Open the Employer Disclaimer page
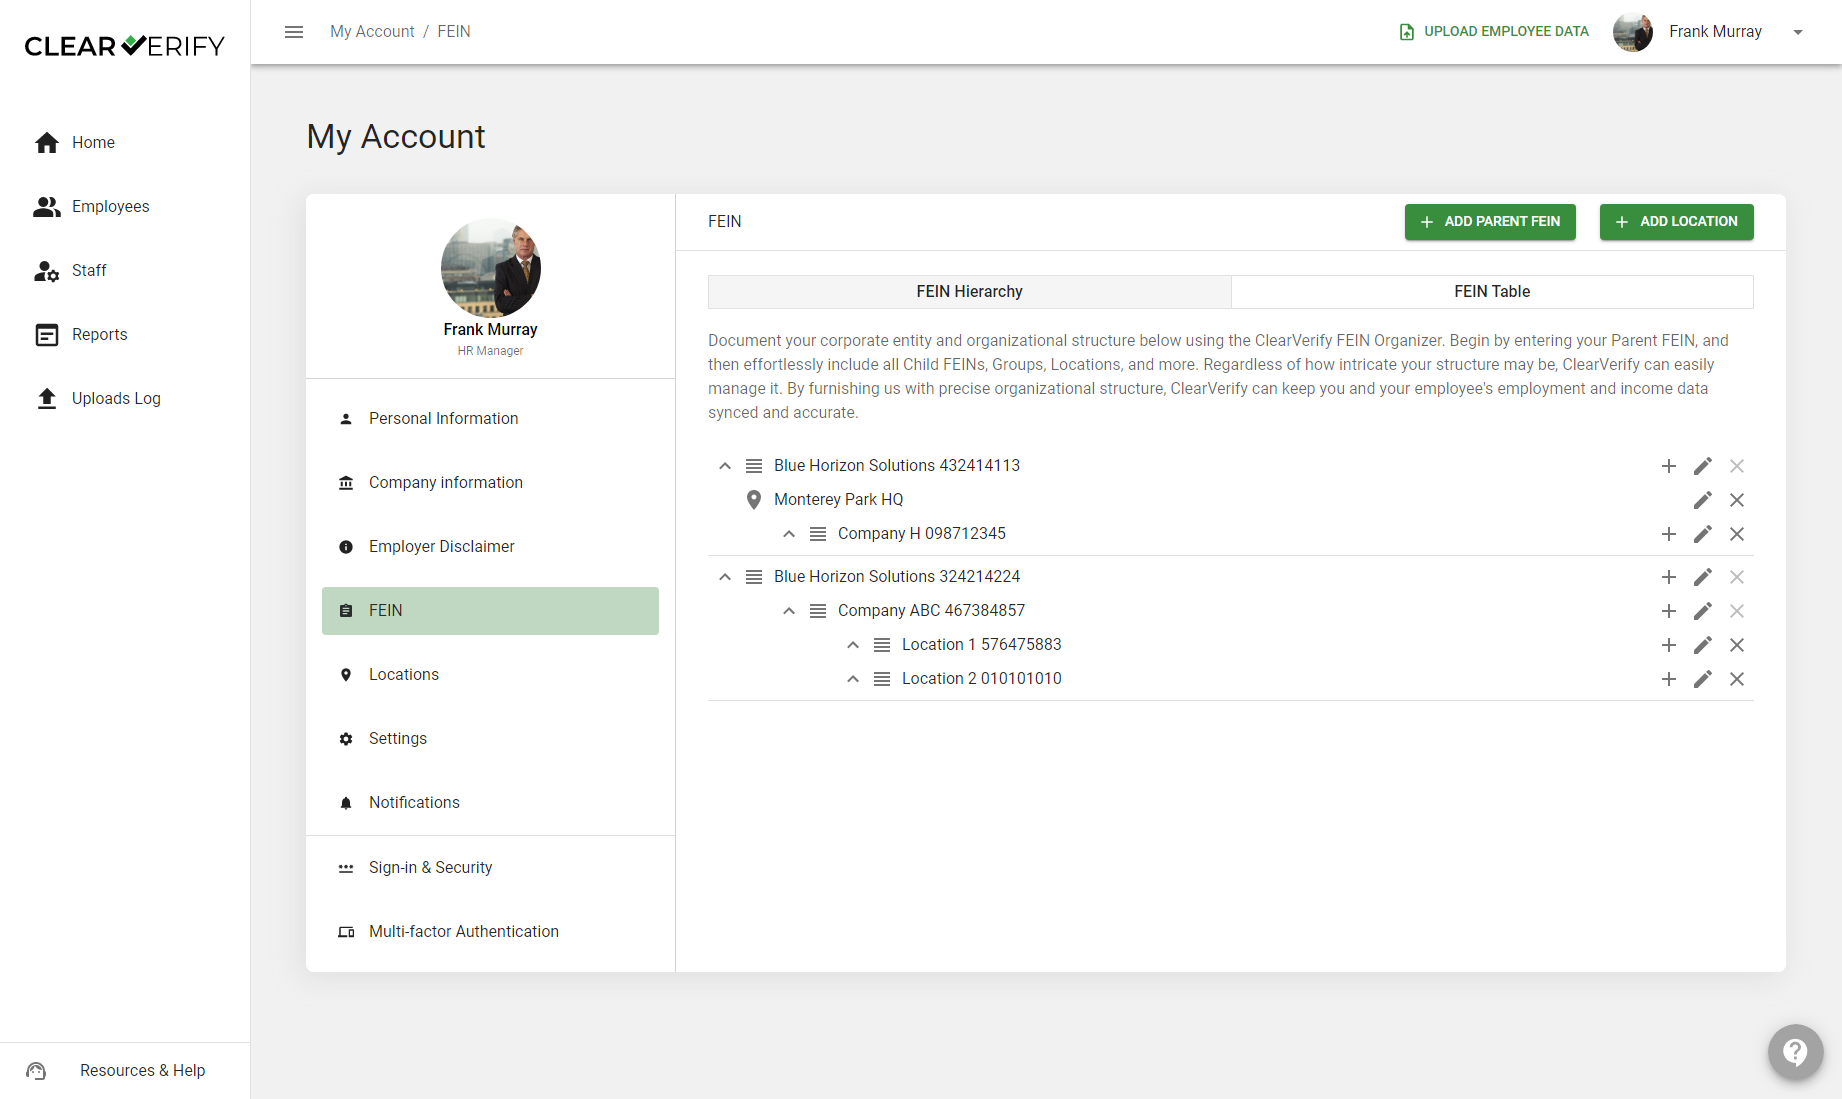The height and width of the screenshot is (1099, 1842). click(x=490, y=547)
